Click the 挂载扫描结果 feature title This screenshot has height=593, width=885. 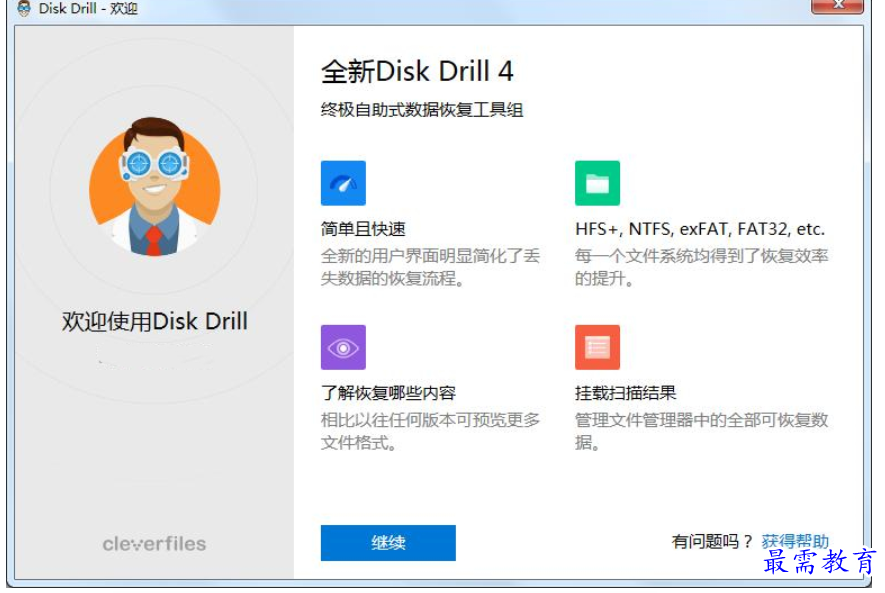[x=625, y=393]
